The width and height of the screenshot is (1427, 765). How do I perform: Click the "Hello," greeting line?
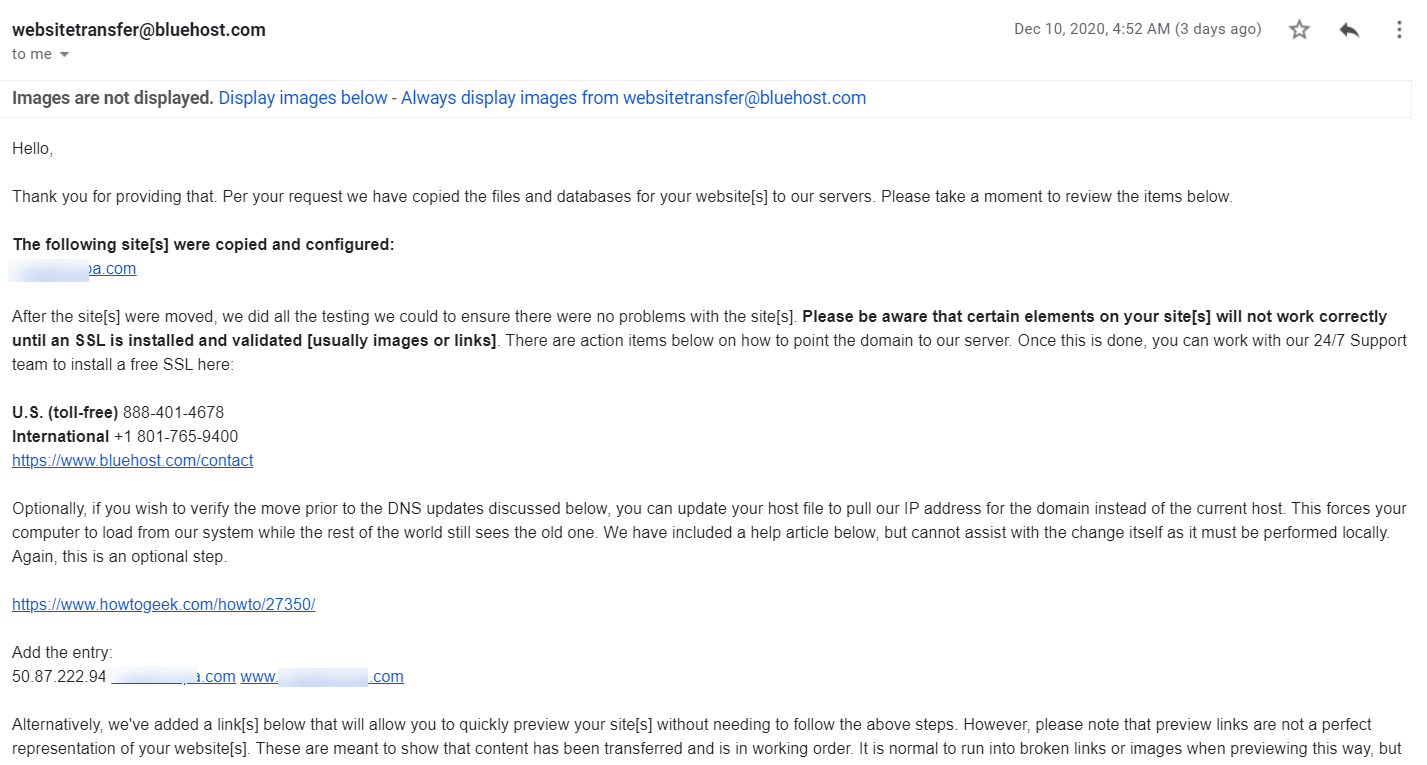32,149
